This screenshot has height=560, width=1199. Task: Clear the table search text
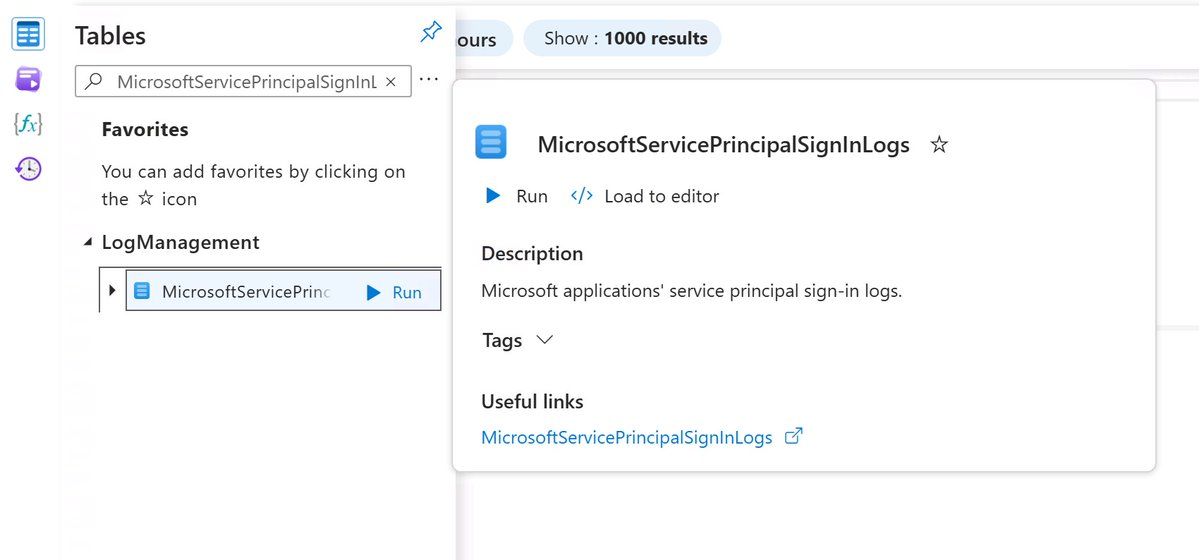coord(390,82)
